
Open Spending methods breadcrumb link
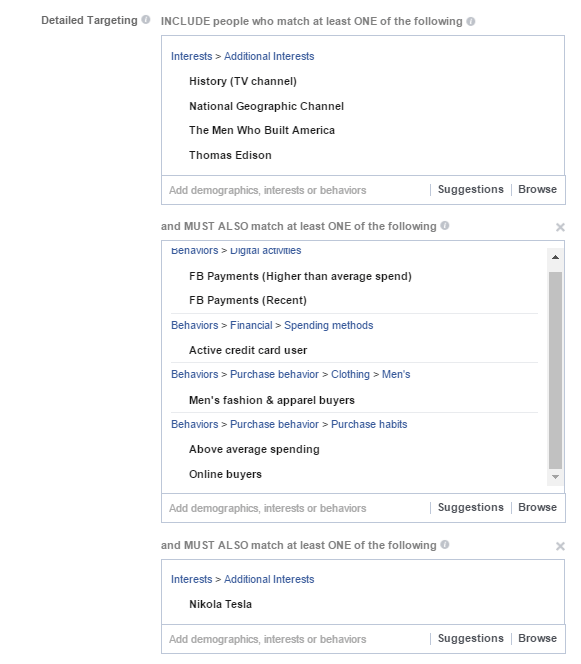(329, 325)
